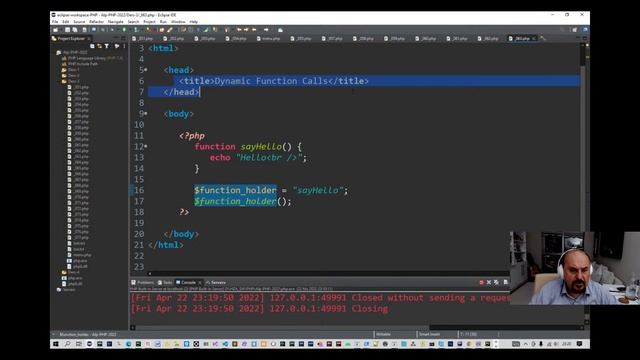Click the white forward arrow in toolbar
This screenshot has height=360, width=640.
tap(266, 30)
